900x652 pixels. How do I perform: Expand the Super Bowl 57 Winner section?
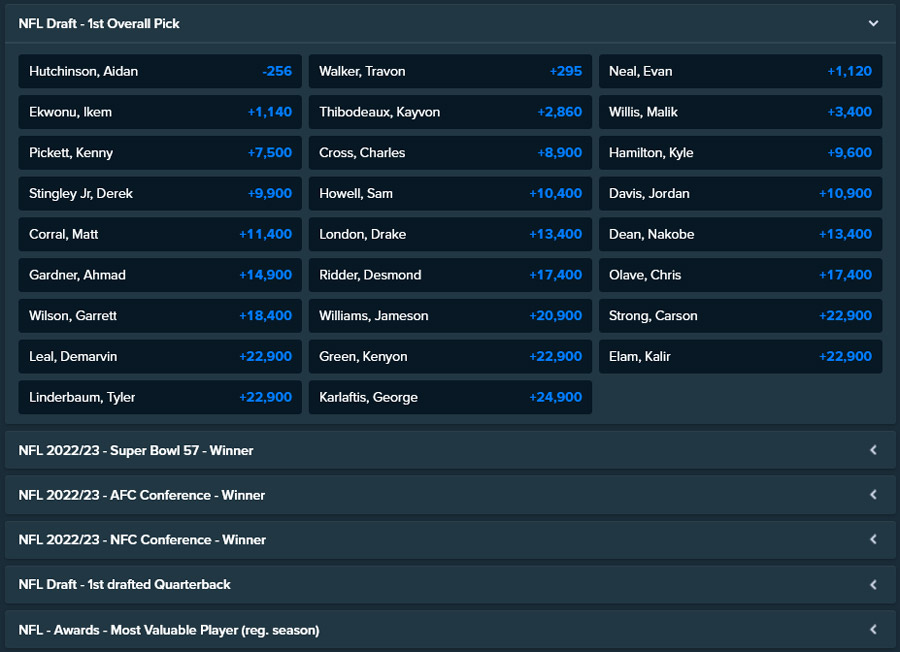[x=450, y=451]
